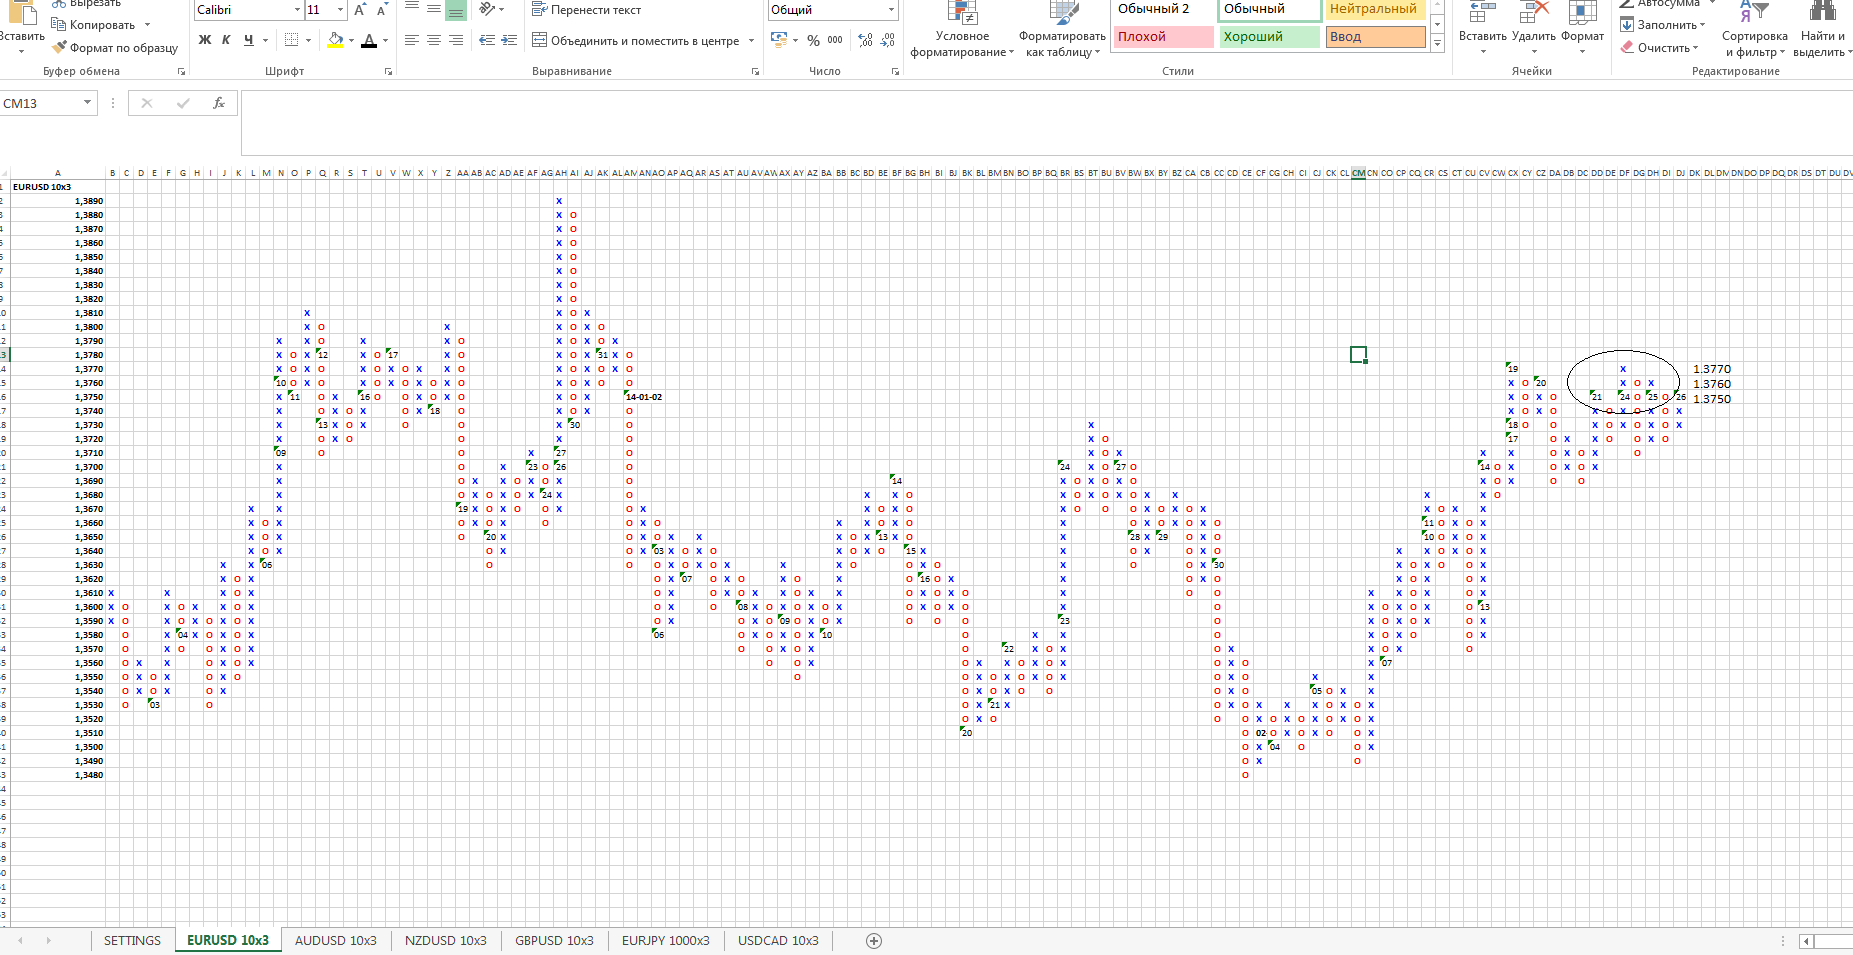Open Calibri font name dropdown
This screenshot has height=955, width=1853.
[297, 9]
